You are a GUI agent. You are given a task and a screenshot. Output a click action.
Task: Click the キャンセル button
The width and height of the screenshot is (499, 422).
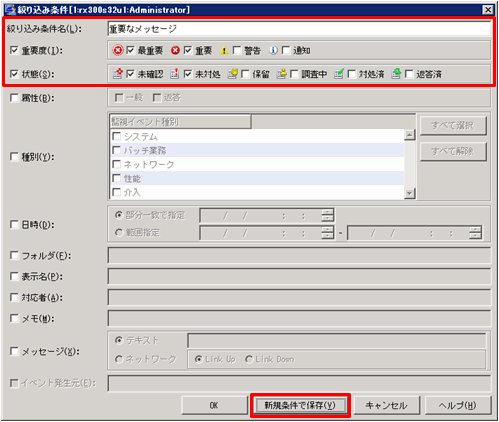387,405
